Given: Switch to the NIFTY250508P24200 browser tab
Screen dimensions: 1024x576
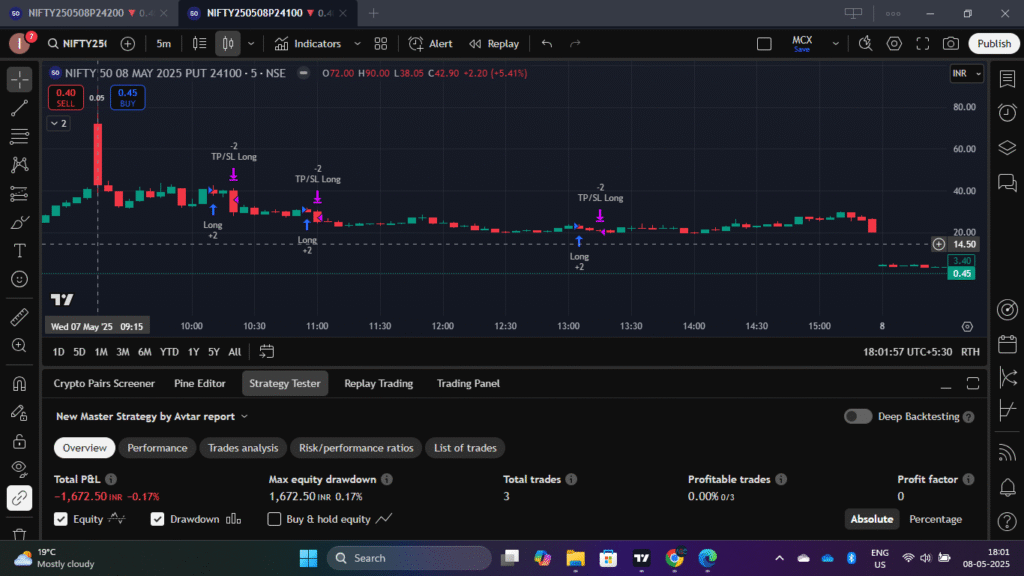Looking at the screenshot, I should pos(88,13).
